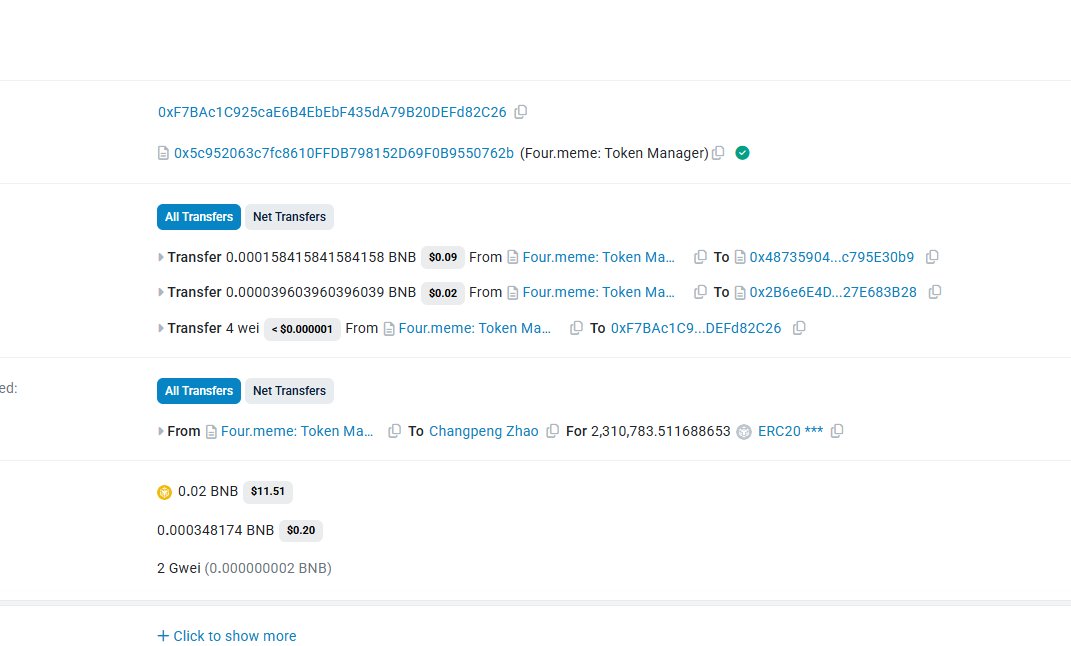Copy the Four.meme Token Manager contract address
The height and width of the screenshot is (646, 1071).
click(718, 153)
